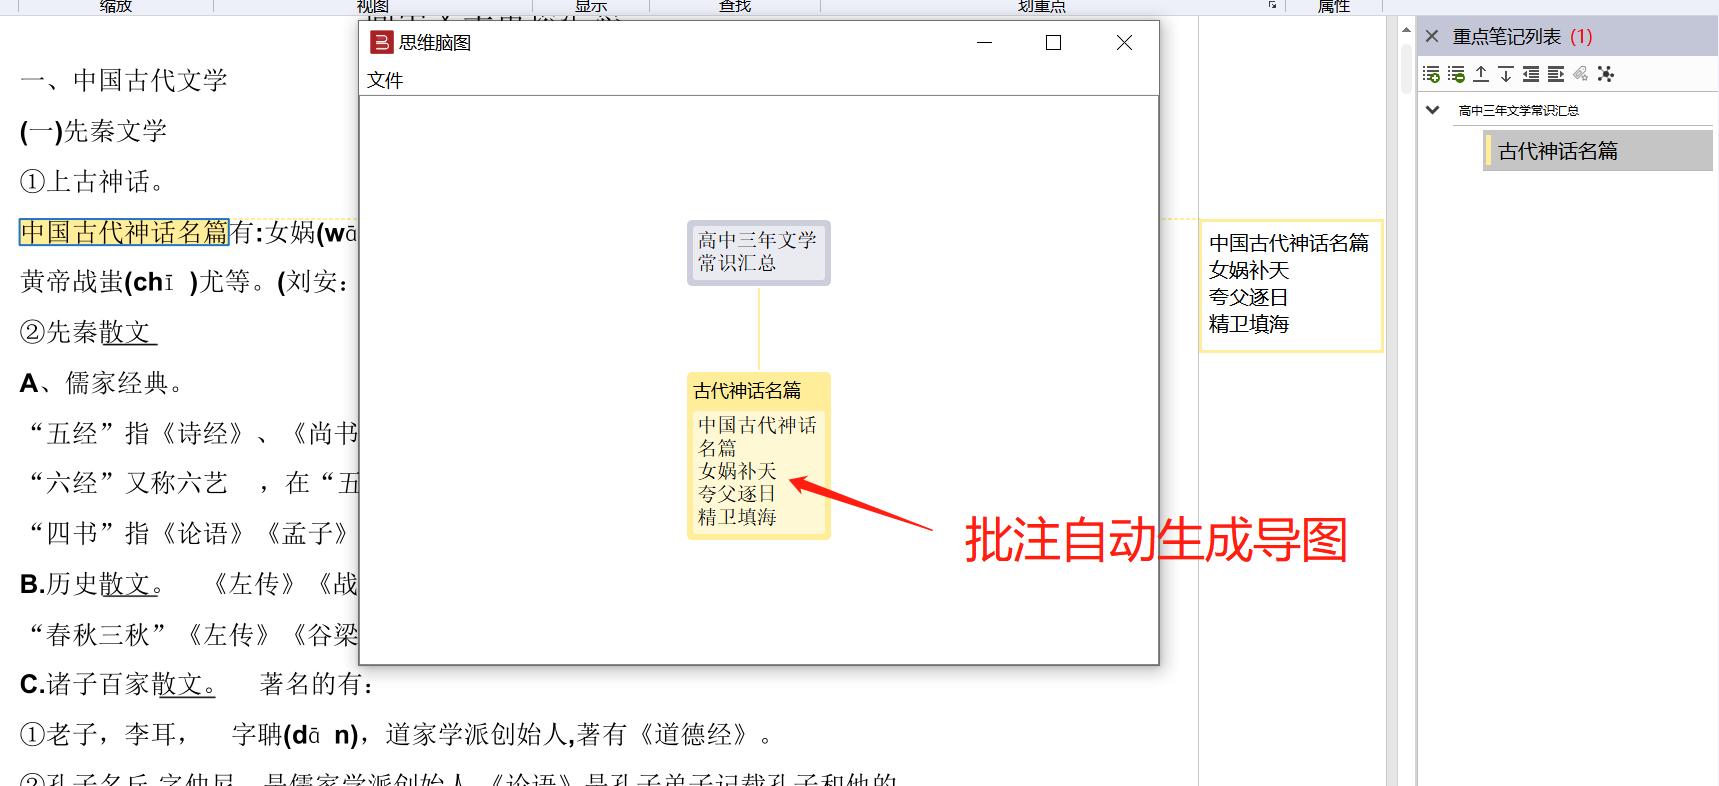The width and height of the screenshot is (1719, 786).
Task: Click the 划重点 ribbon group label
Action: click(1042, 6)
